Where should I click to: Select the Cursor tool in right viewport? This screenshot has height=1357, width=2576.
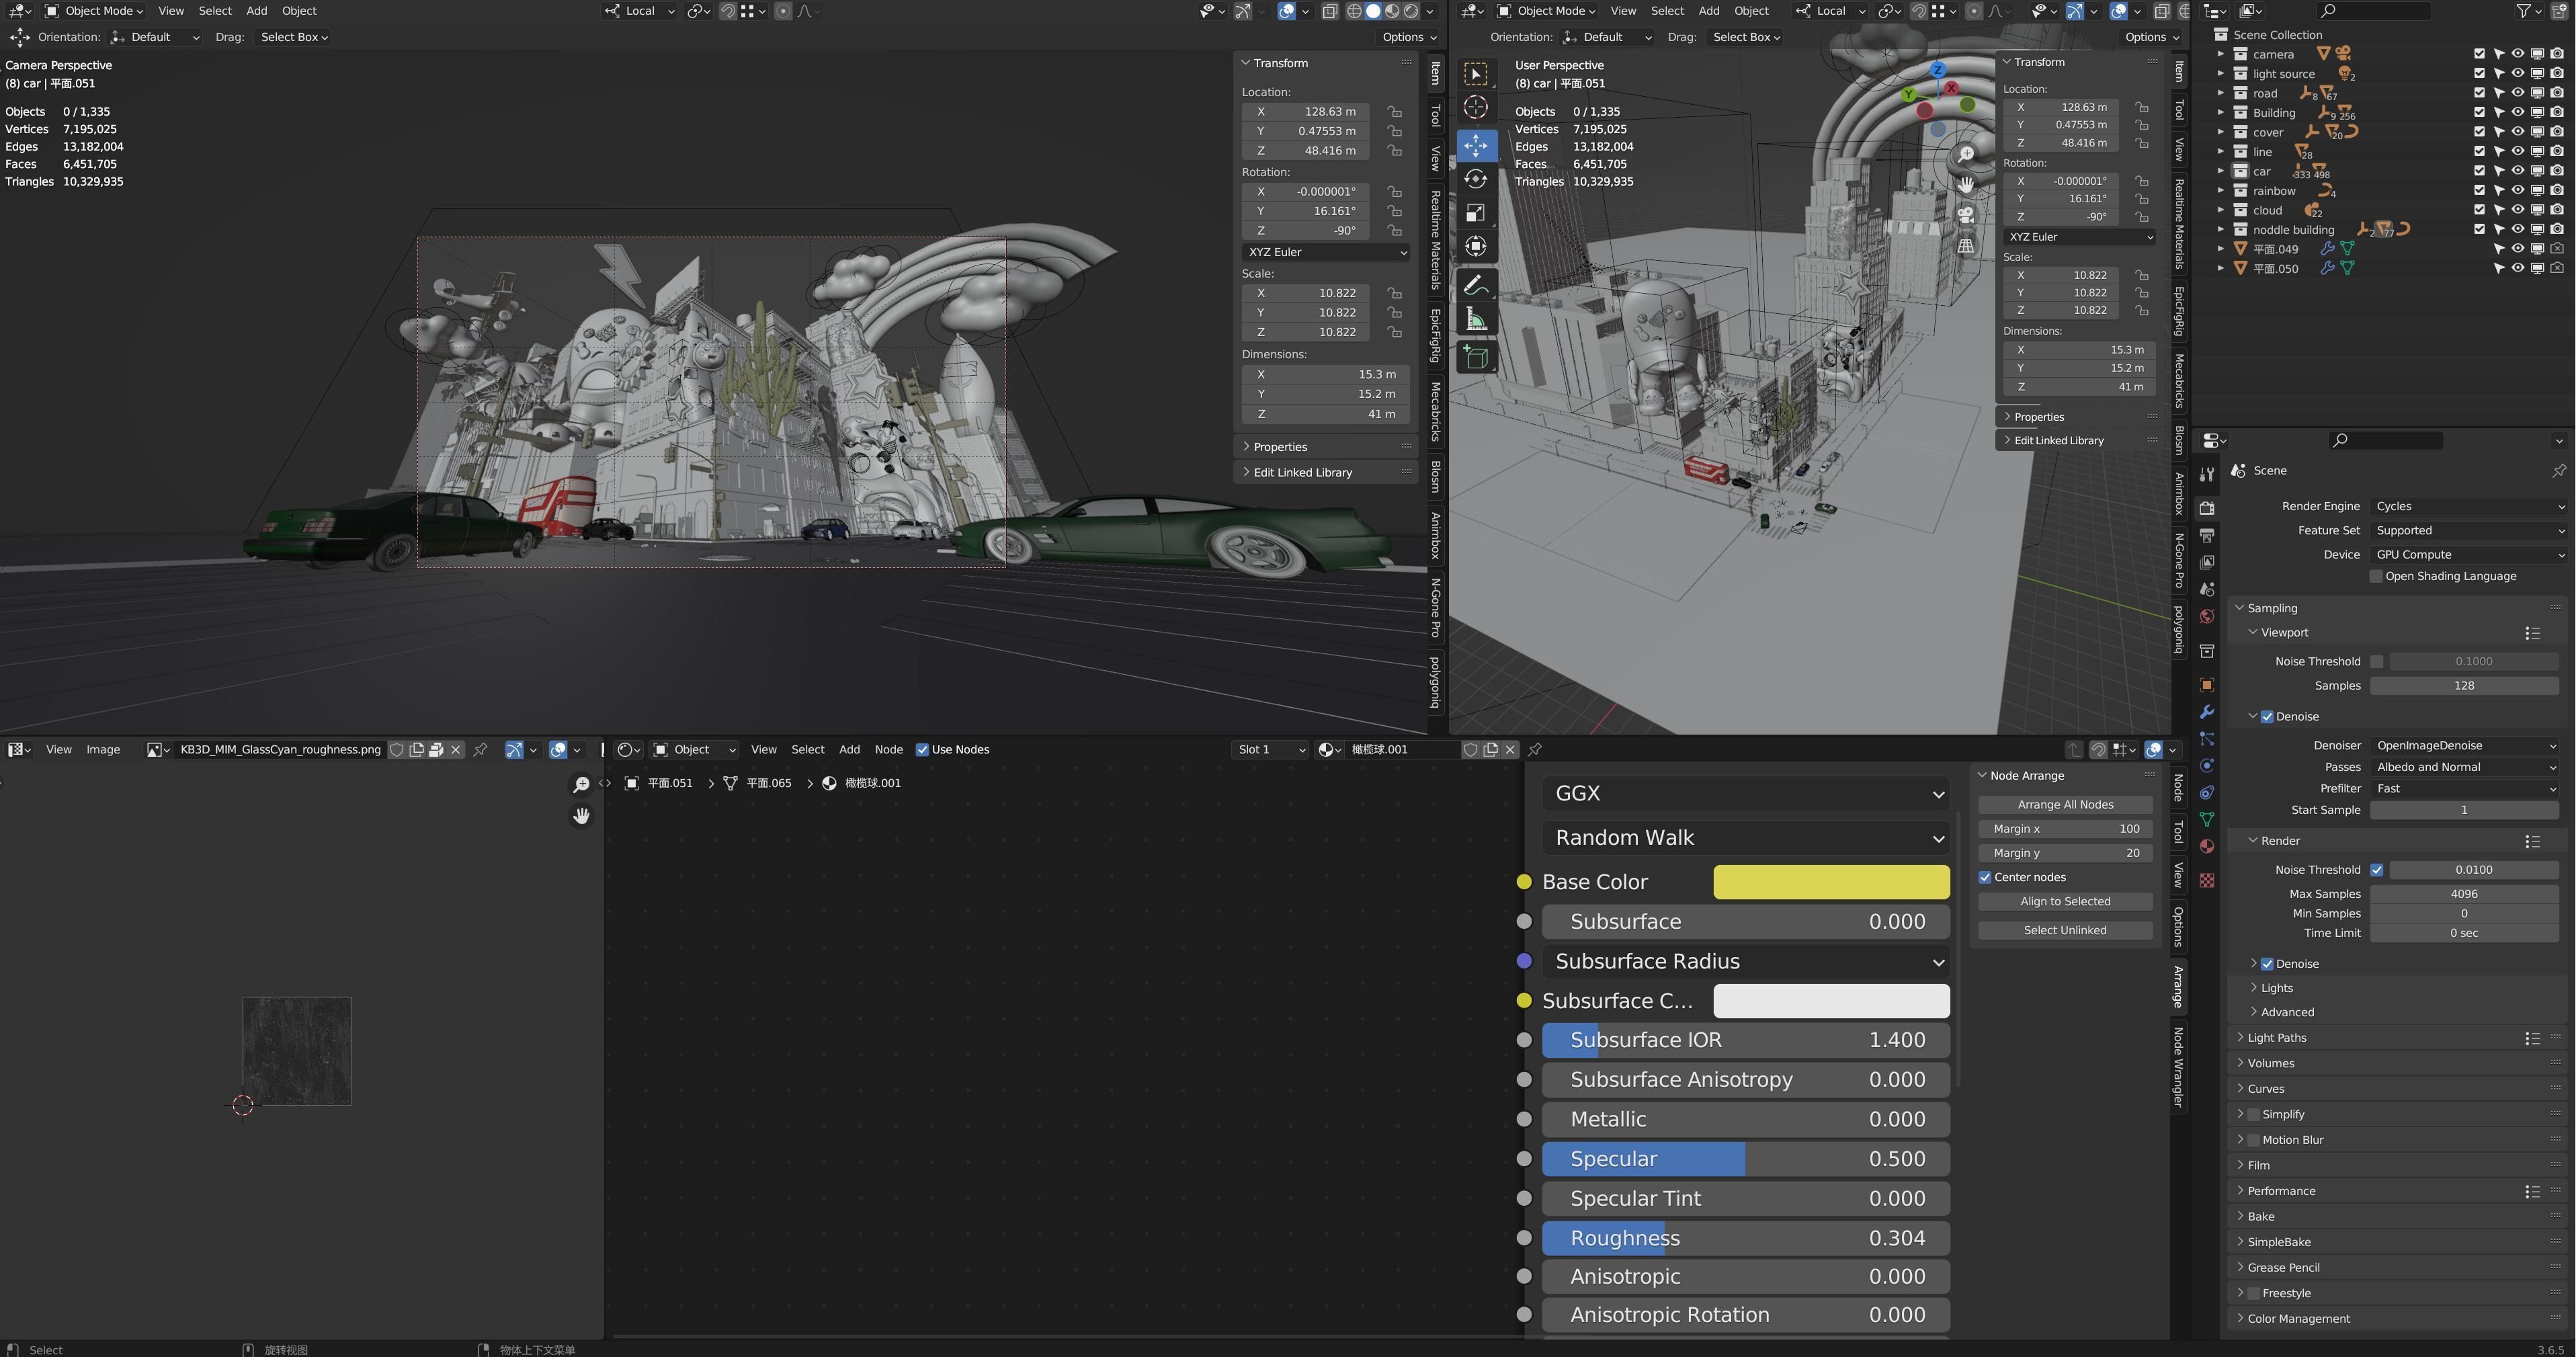(x=1476, y=107)
